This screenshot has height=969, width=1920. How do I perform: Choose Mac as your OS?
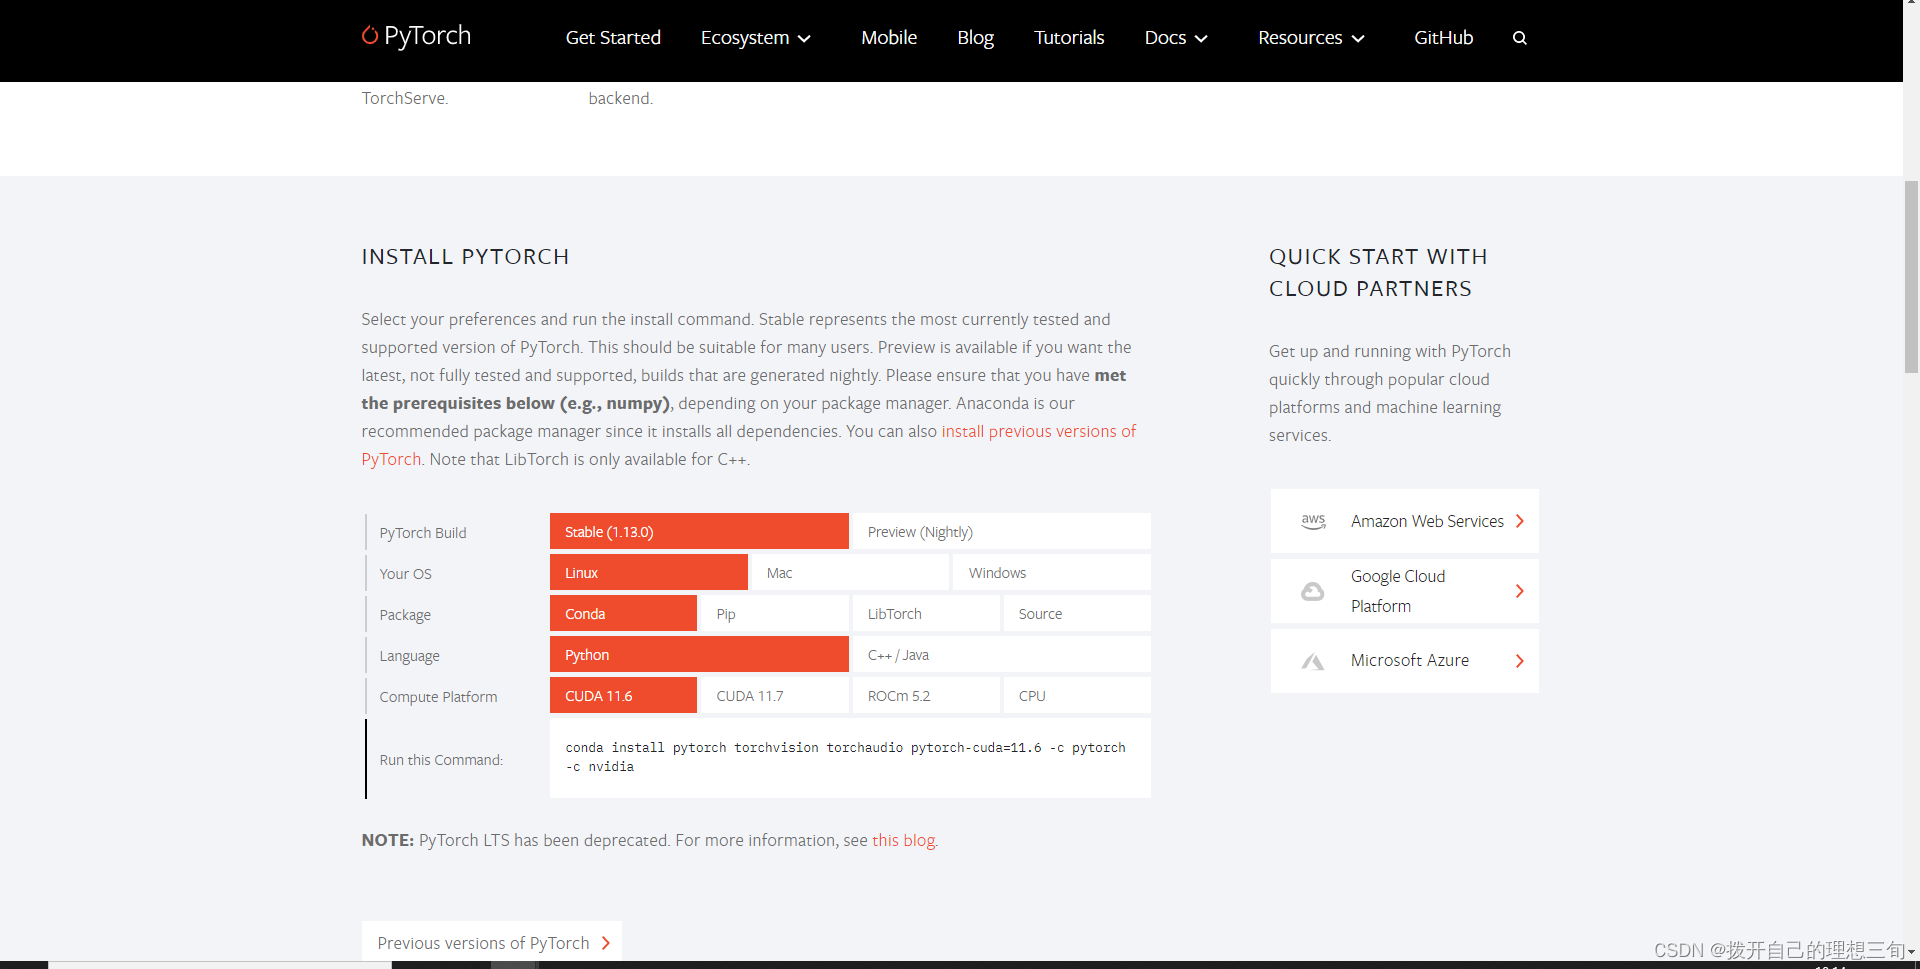pyautogui.click(x=850, y=573)
